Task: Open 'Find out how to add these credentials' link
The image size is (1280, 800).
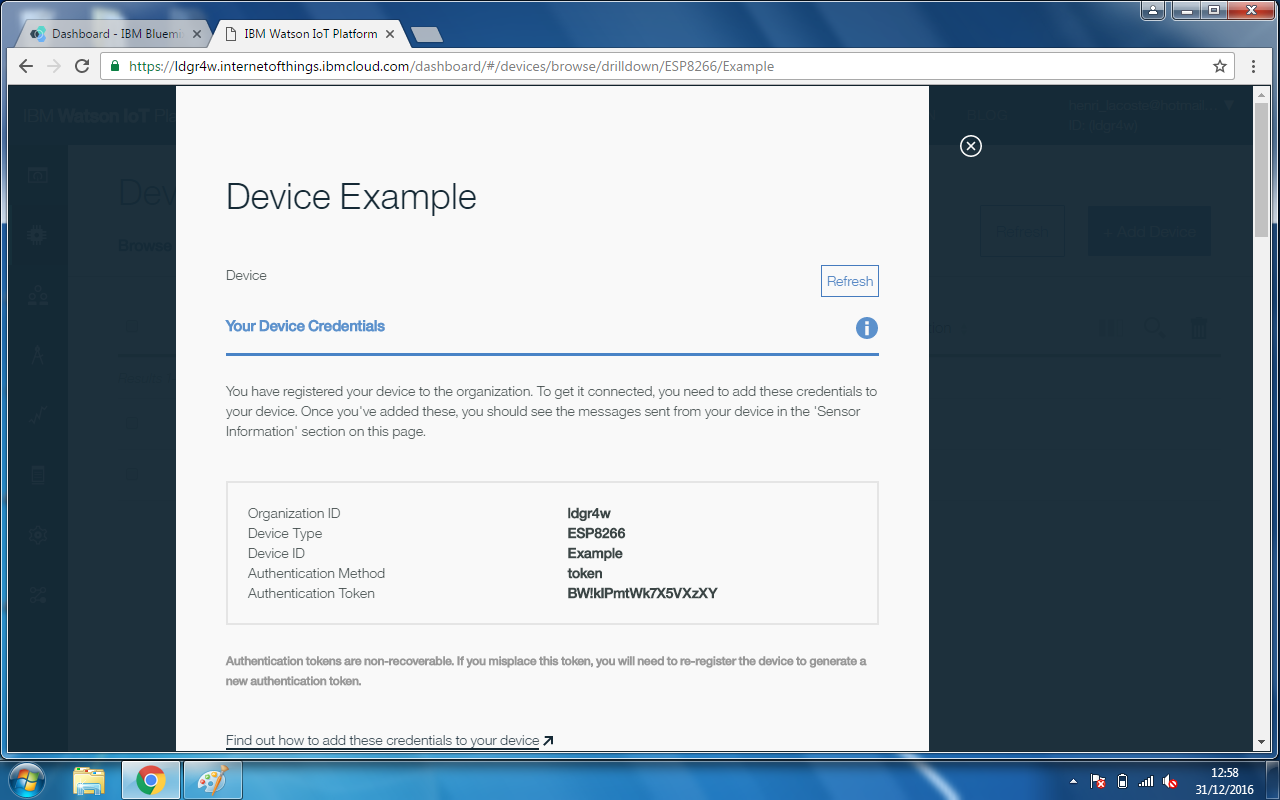Action: [382, 741]
